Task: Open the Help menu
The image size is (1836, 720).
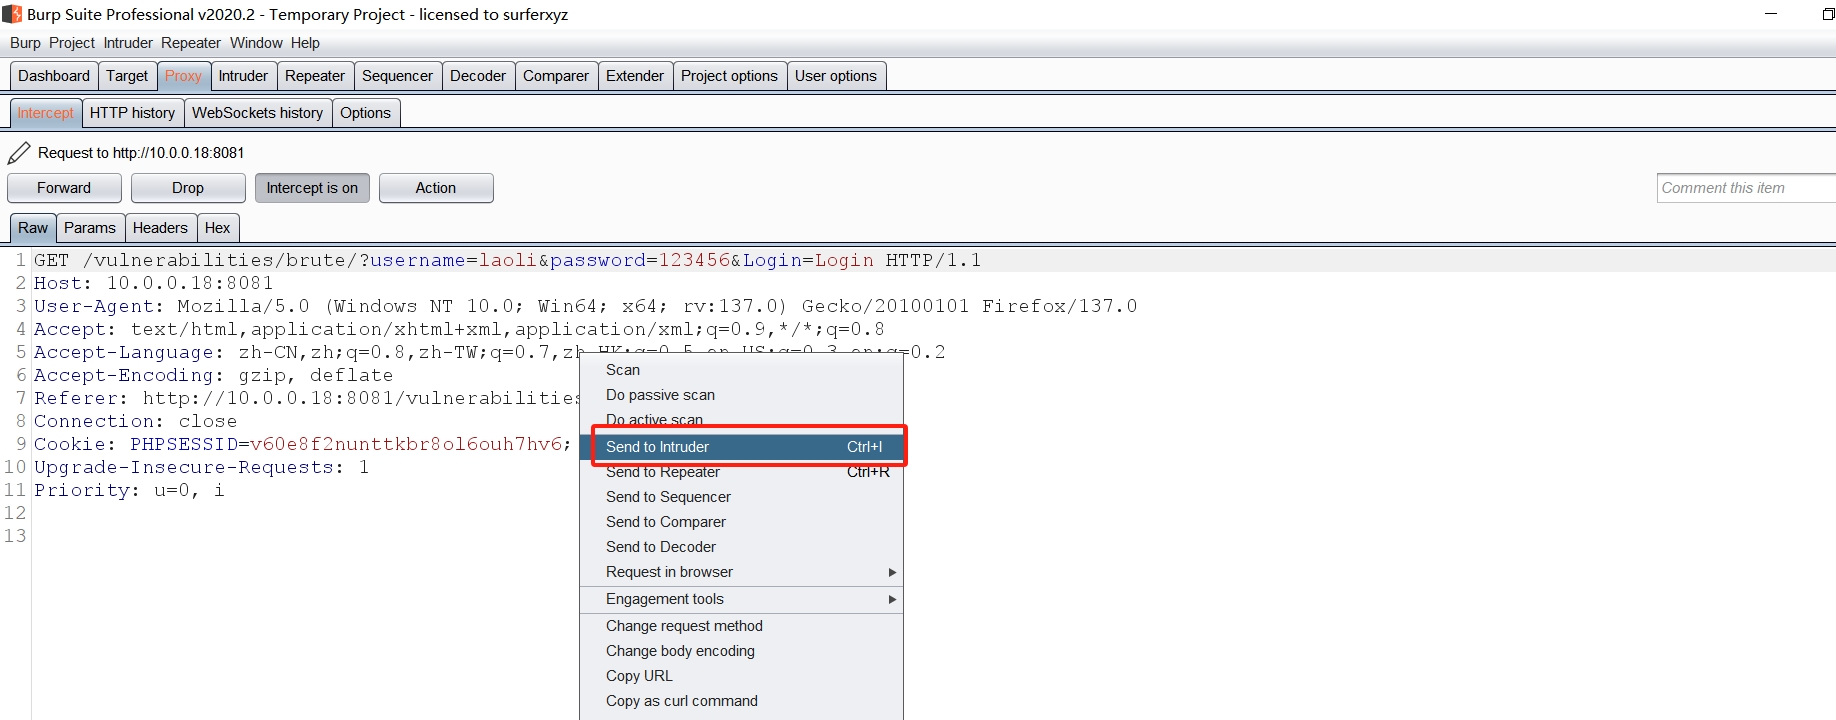Action: [305, 43]
